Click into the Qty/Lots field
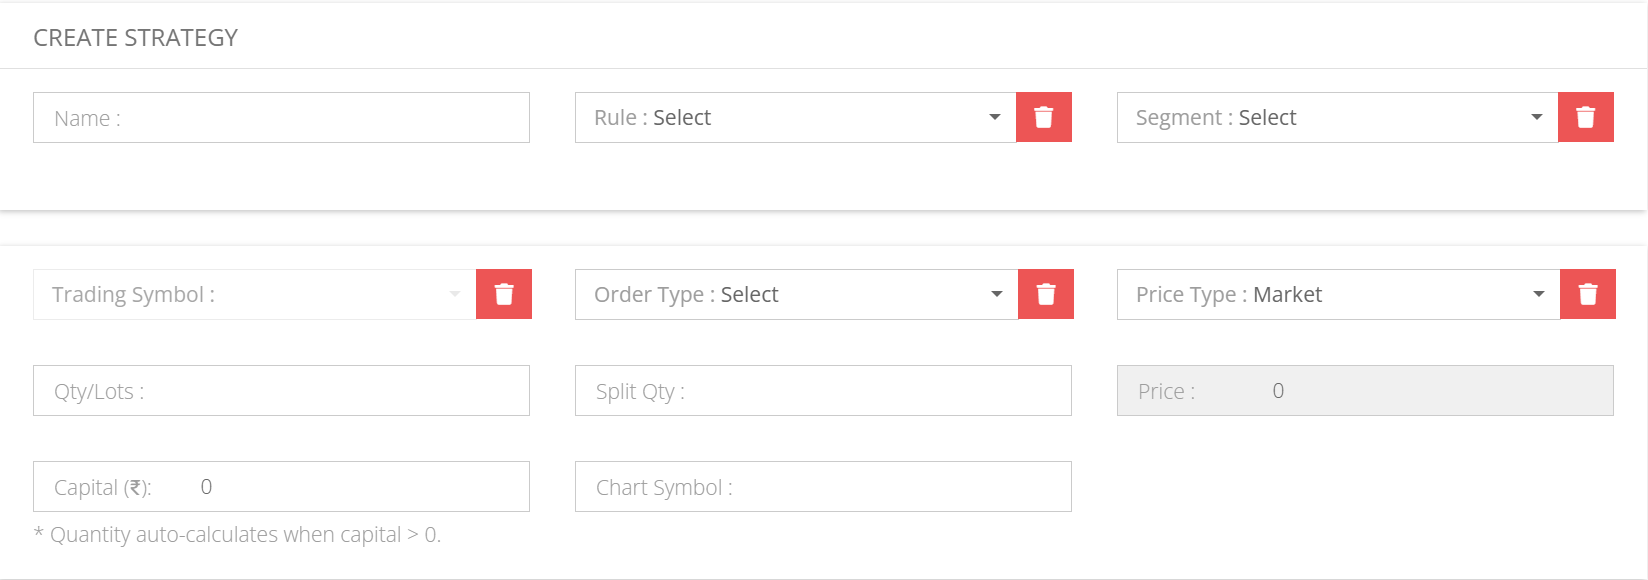This screenshot has width=1648, height=580. click(x=281, y=391)
